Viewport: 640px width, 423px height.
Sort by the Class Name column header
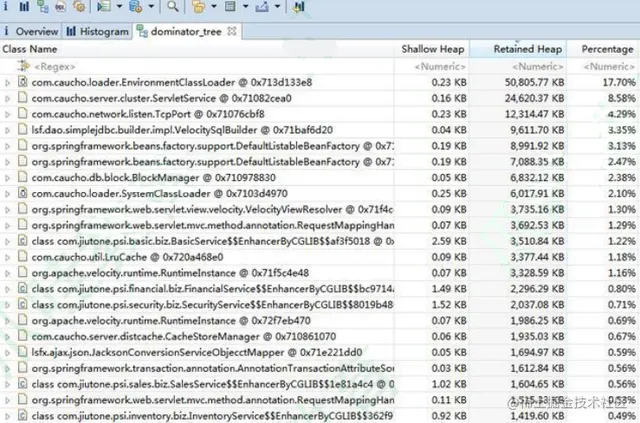point(29,49)
